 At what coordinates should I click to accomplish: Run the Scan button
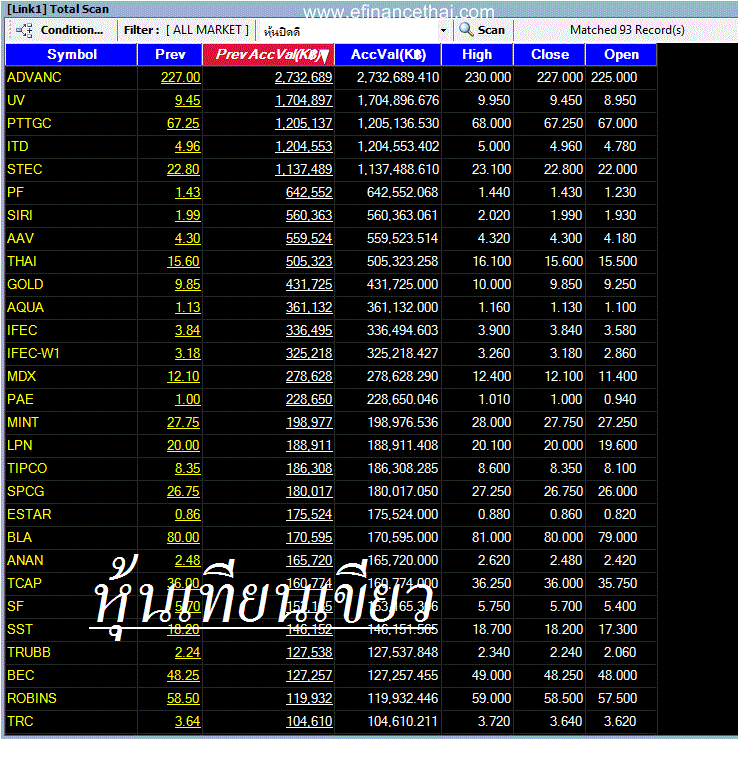482,30
